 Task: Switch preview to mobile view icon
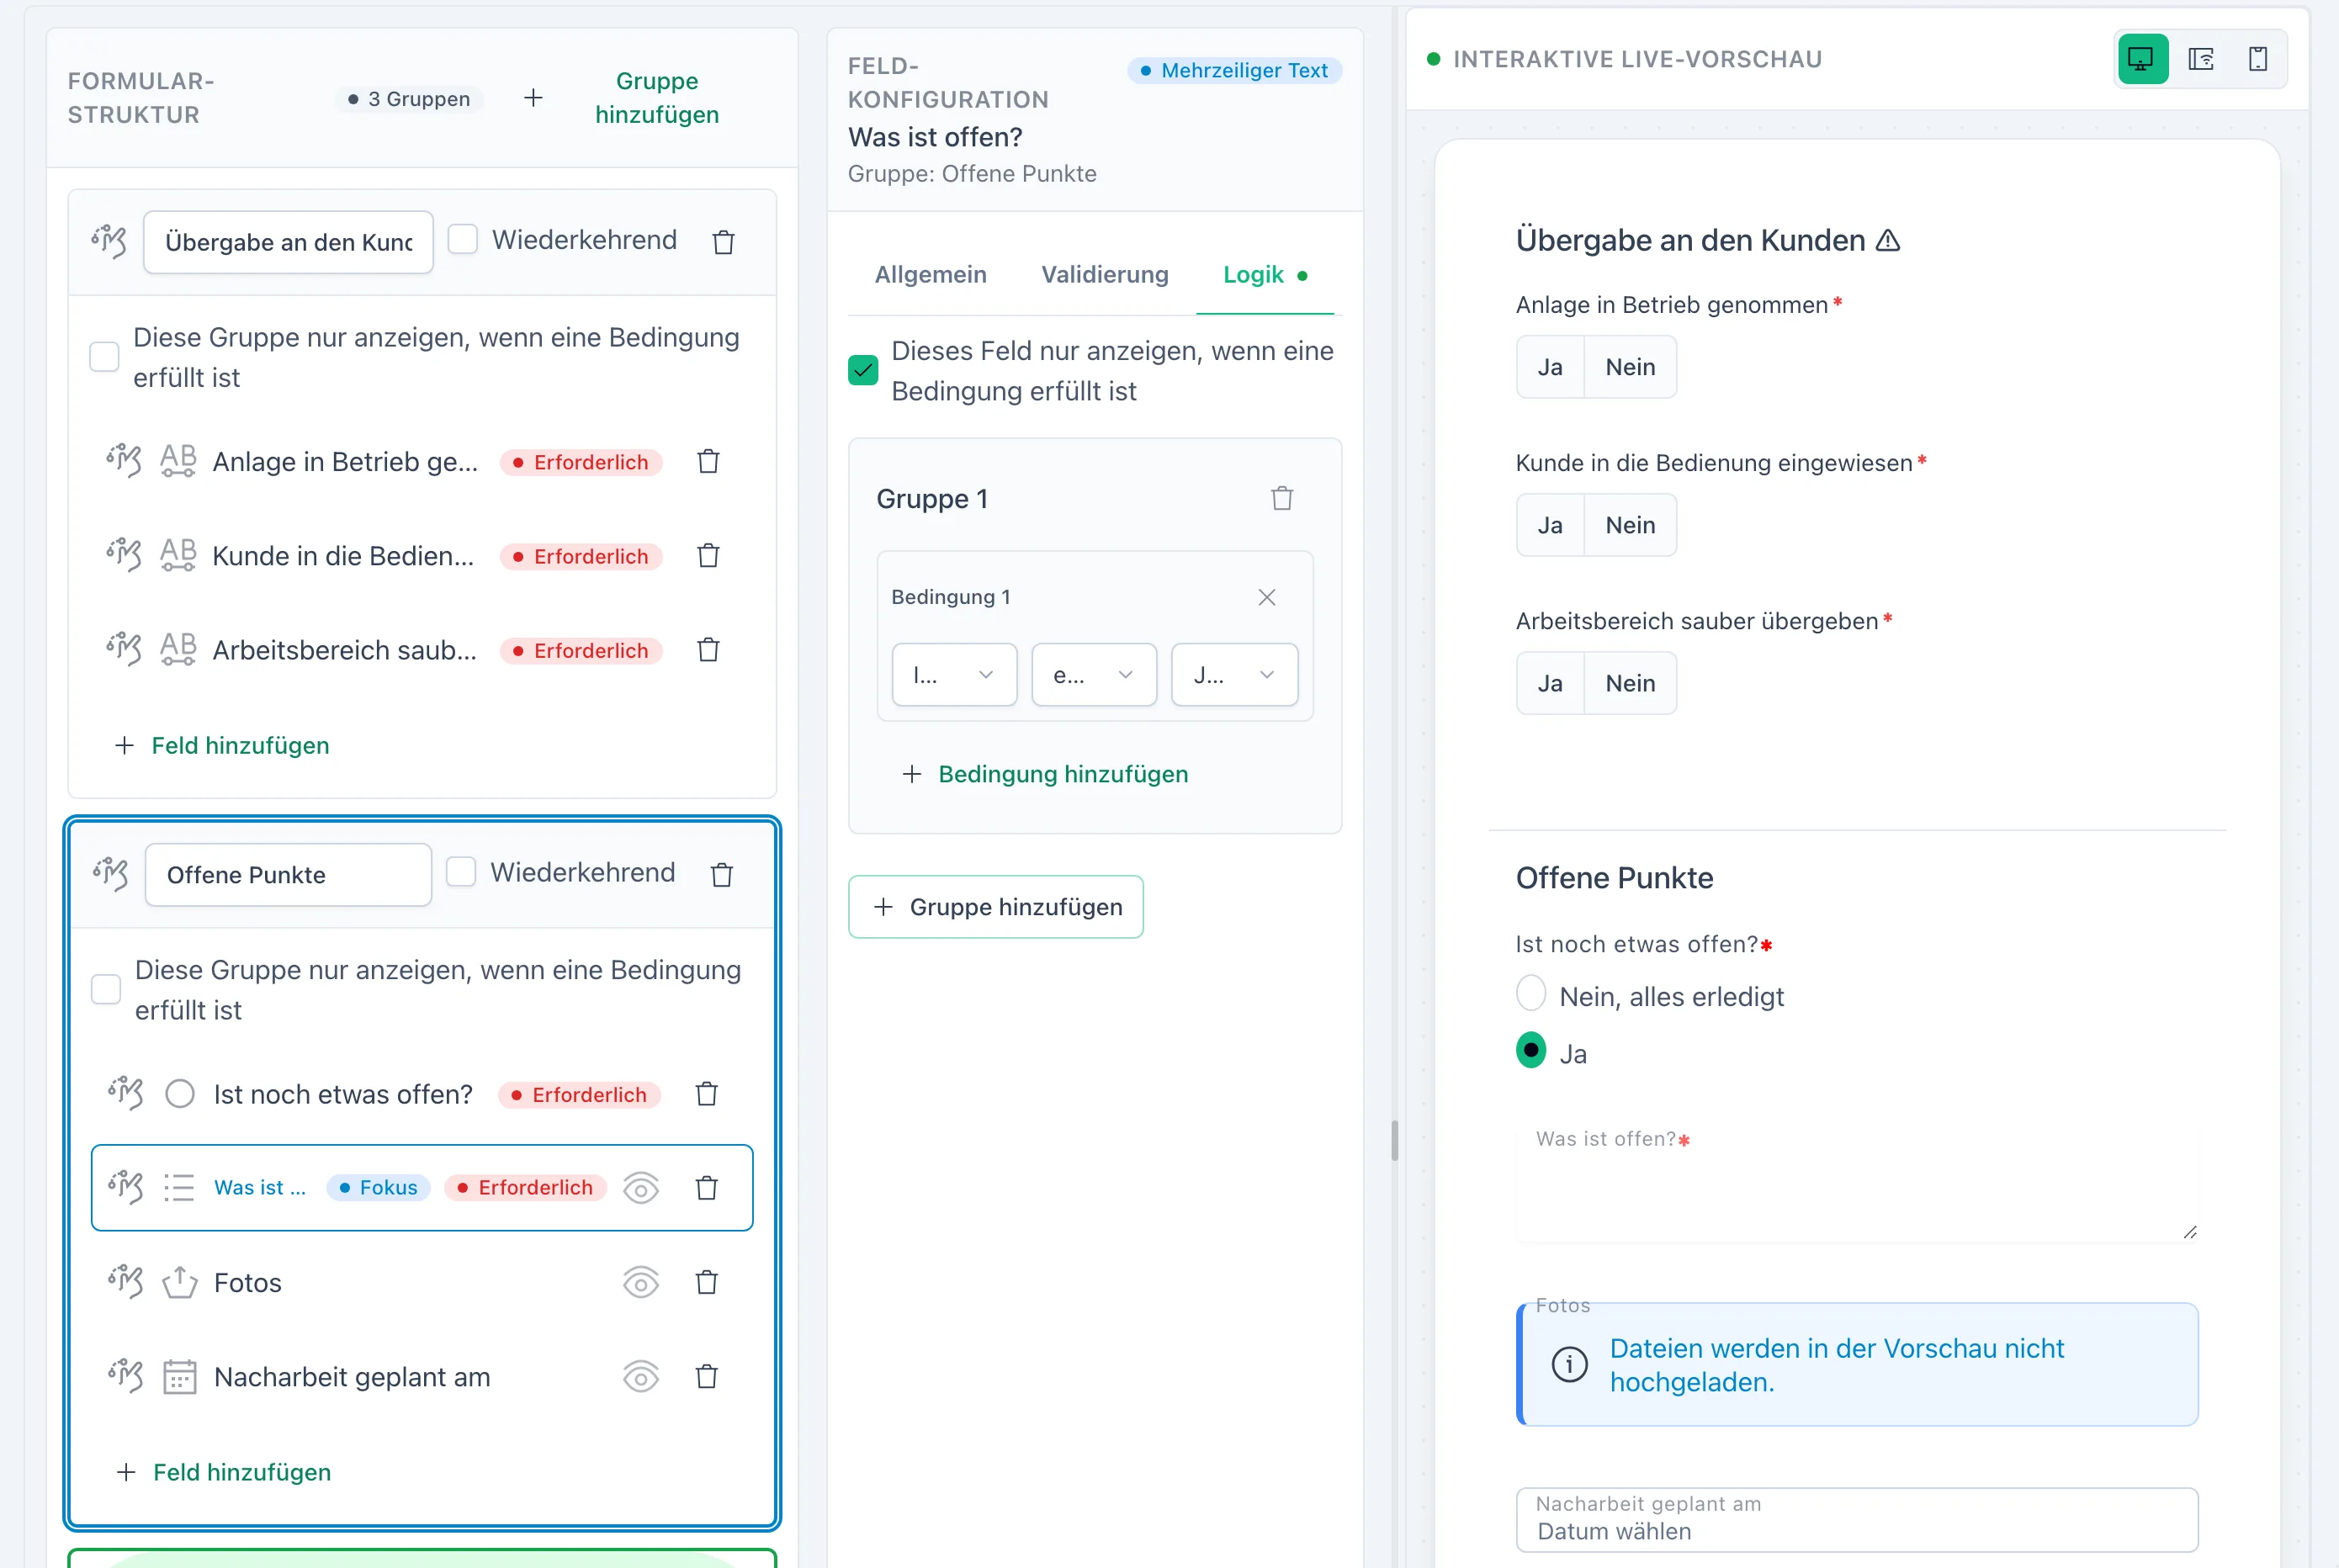point(2257,59)
